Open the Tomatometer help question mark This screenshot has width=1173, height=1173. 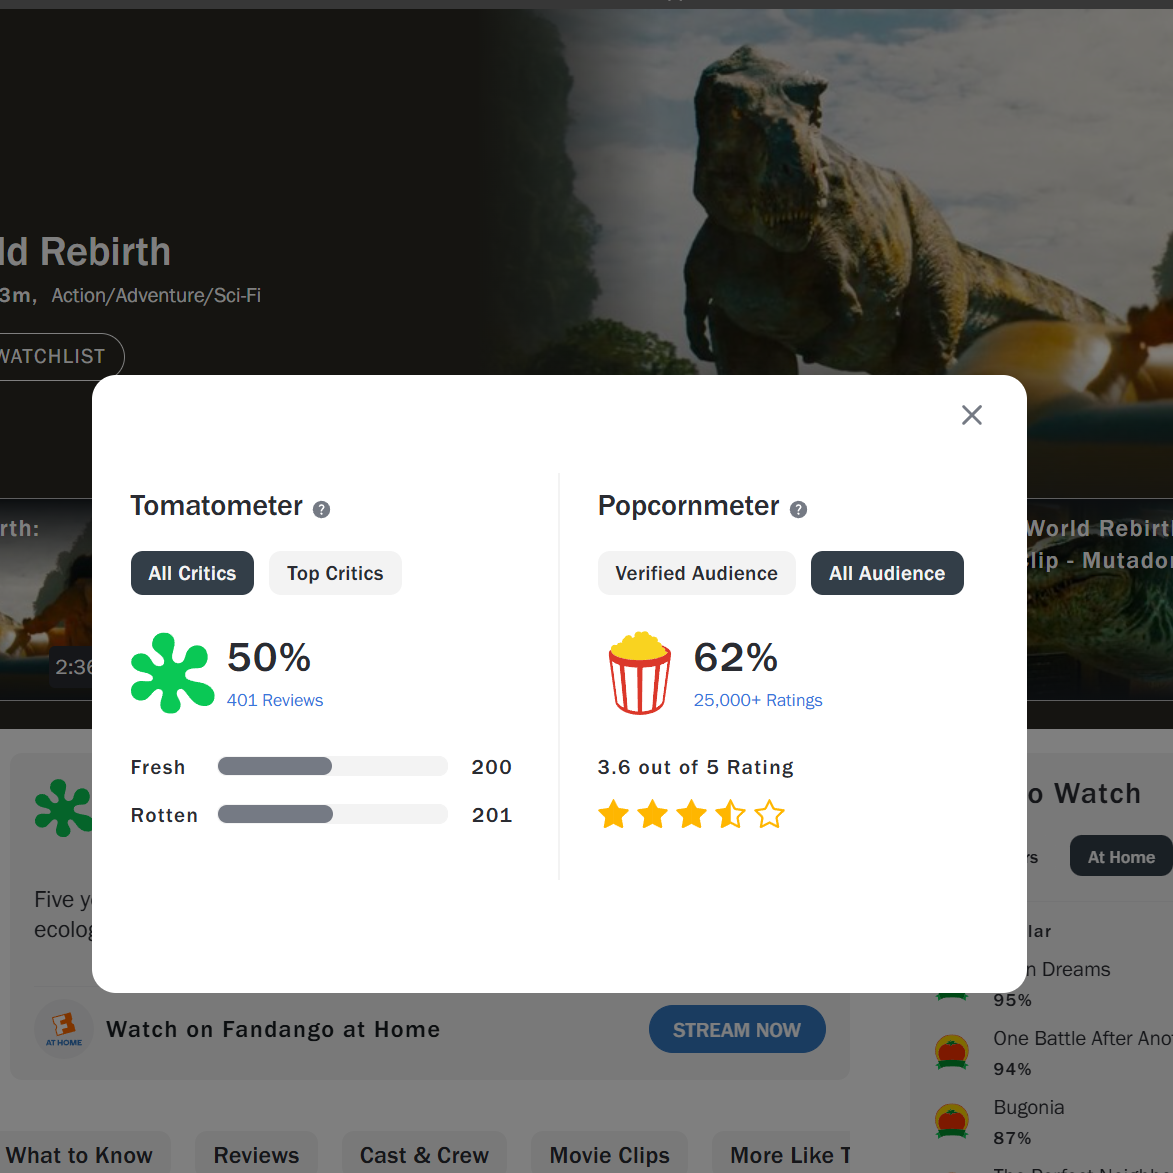[x=321, y=509]
